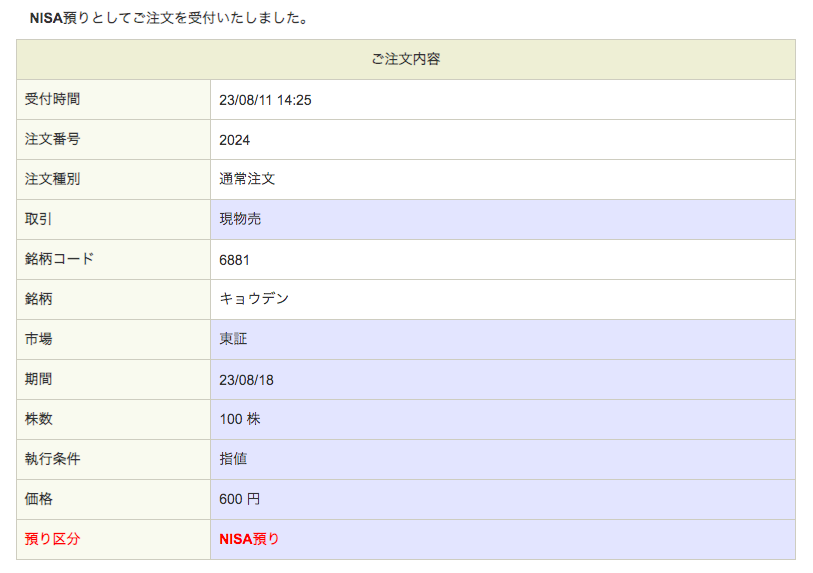Click the 'NISA預りとしてご注文を受付いたしました。' message

[x=169, y=18]
